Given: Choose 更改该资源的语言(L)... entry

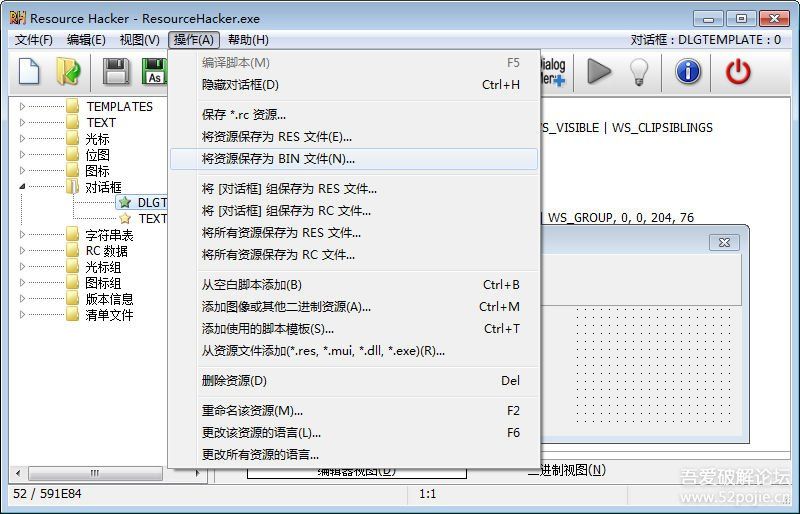Looking at the screenshot, I should click(354, 433).
